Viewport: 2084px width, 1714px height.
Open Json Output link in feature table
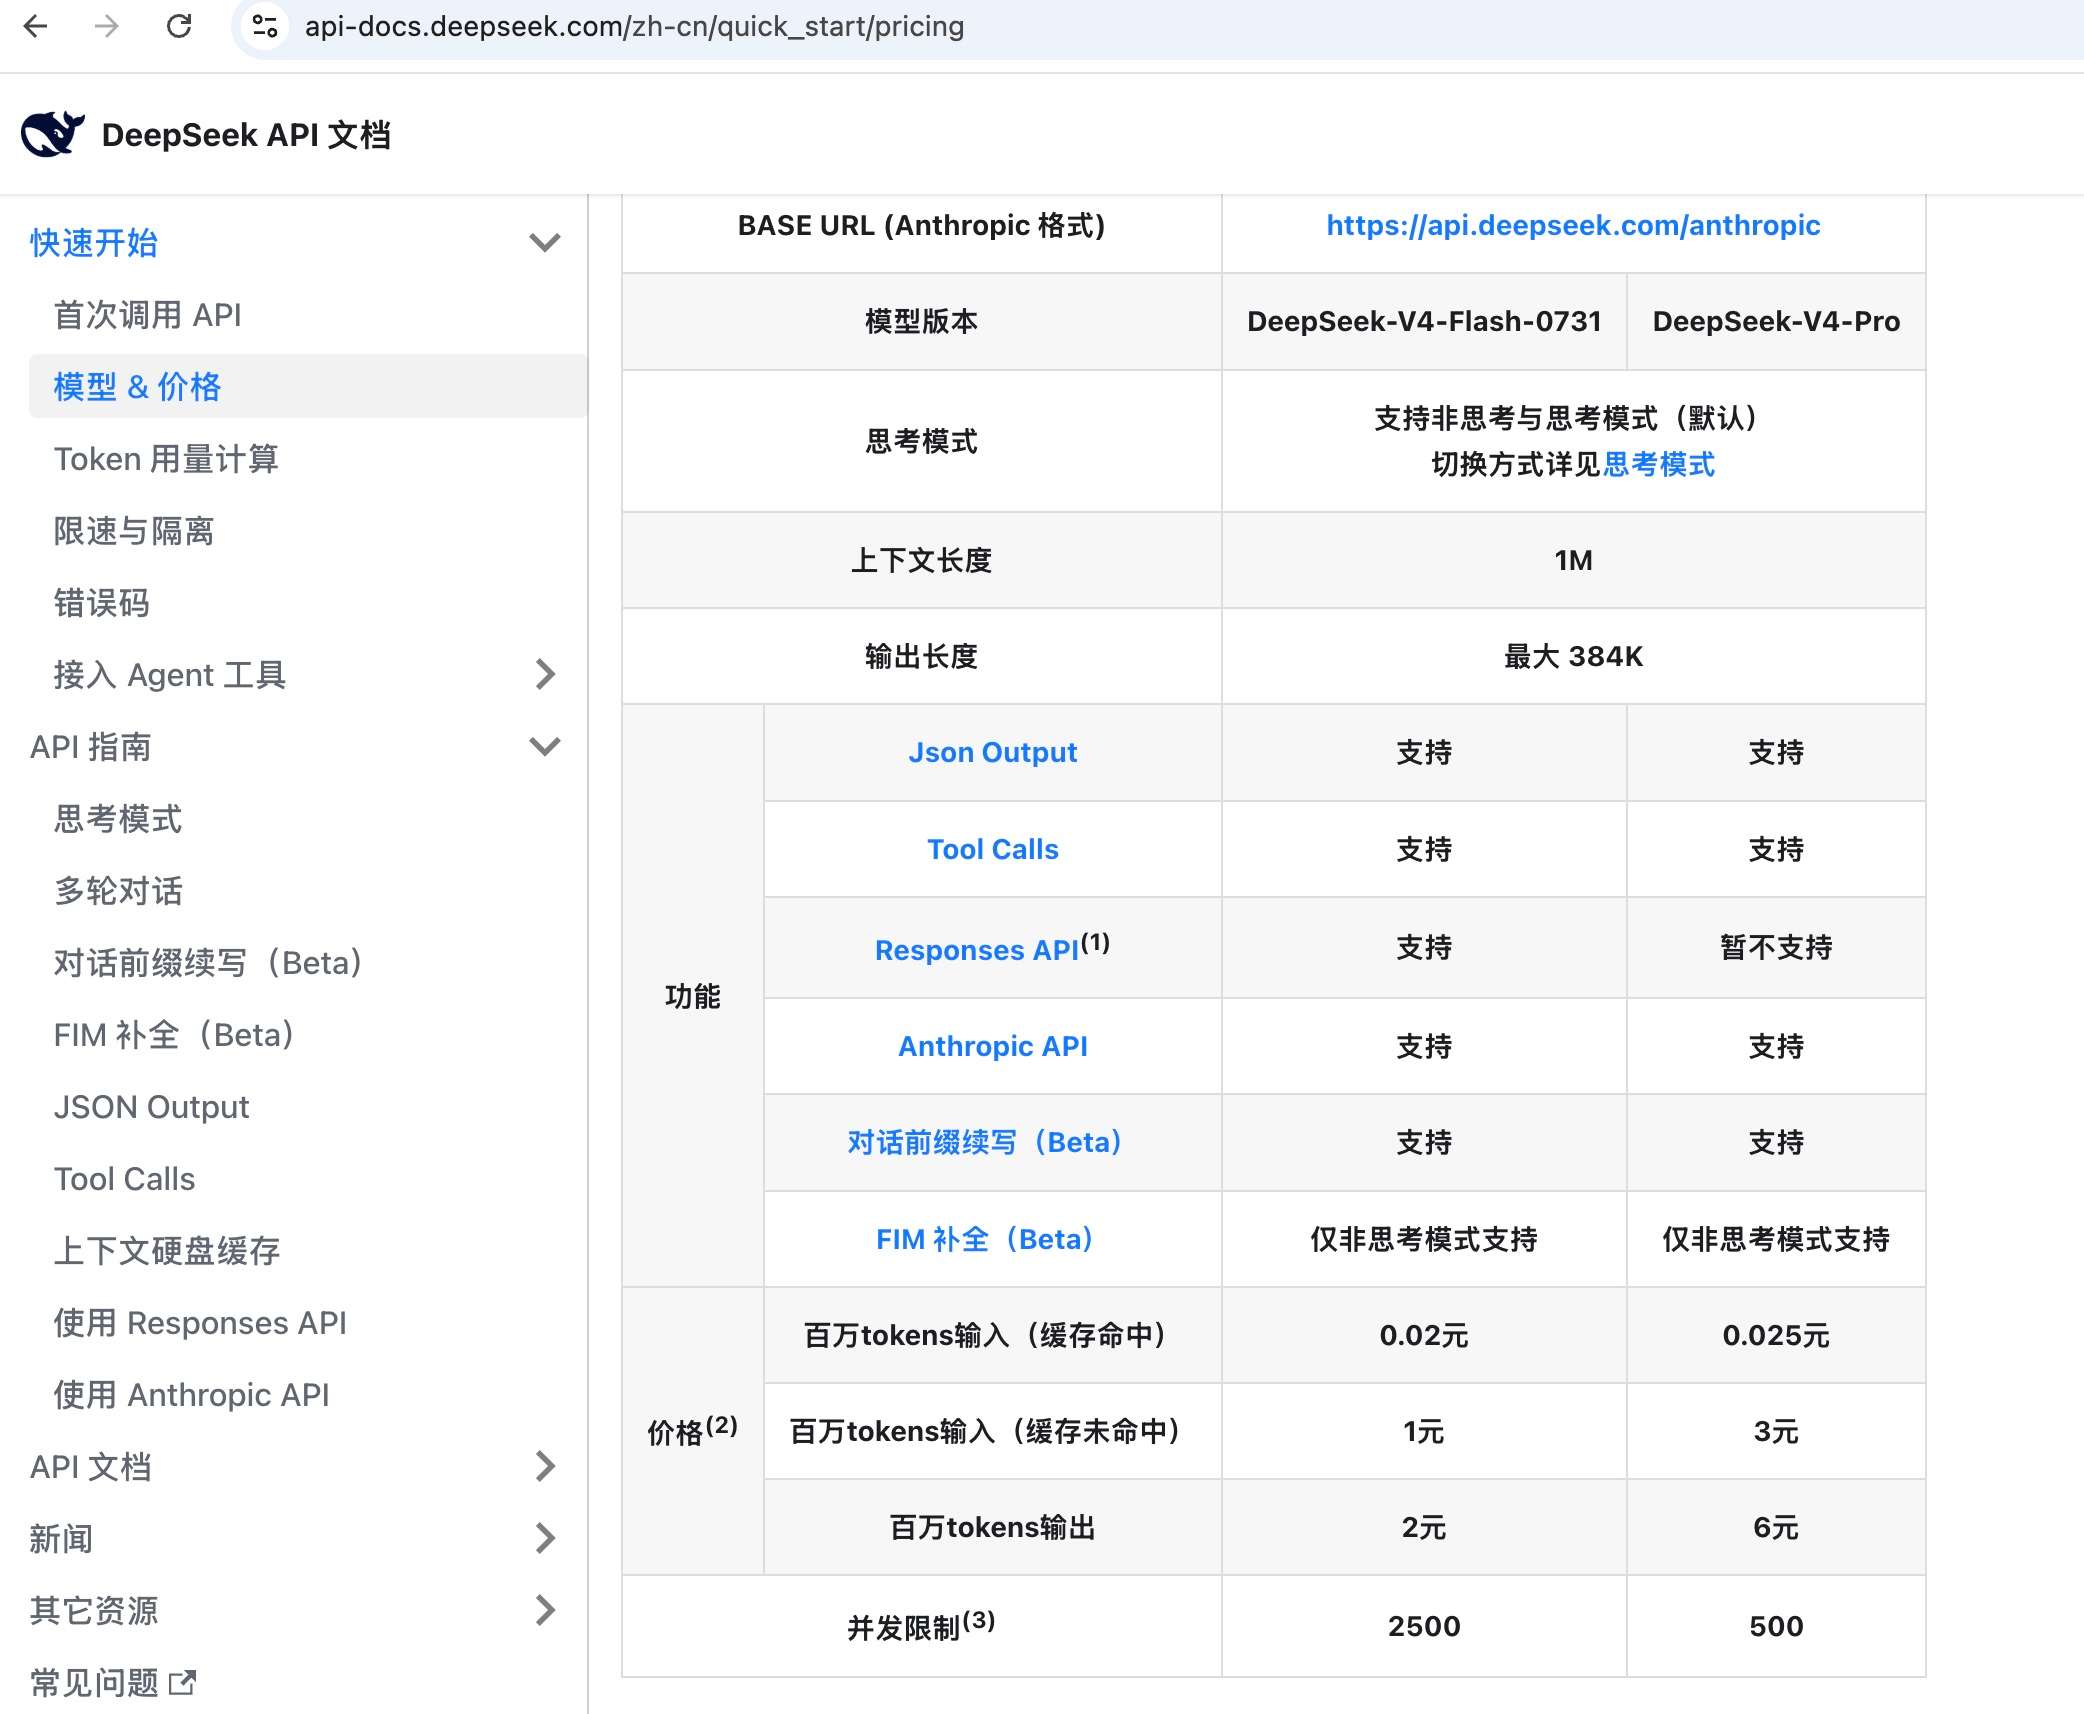click(993, 752)
